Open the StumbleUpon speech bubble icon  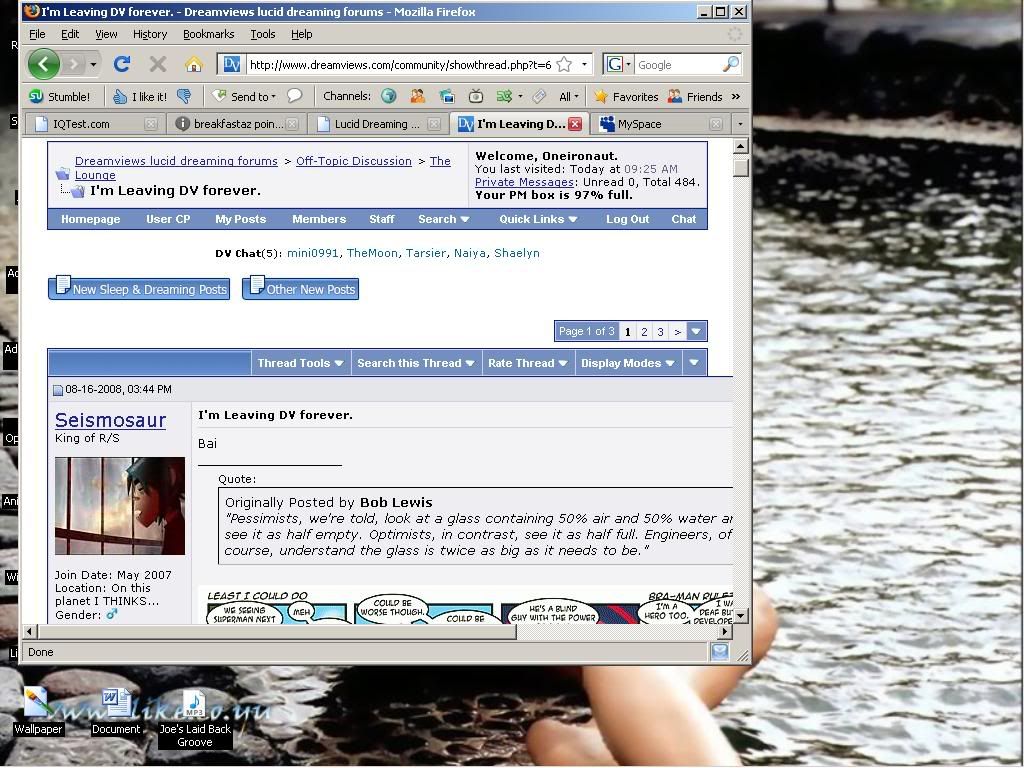[295, 96]
